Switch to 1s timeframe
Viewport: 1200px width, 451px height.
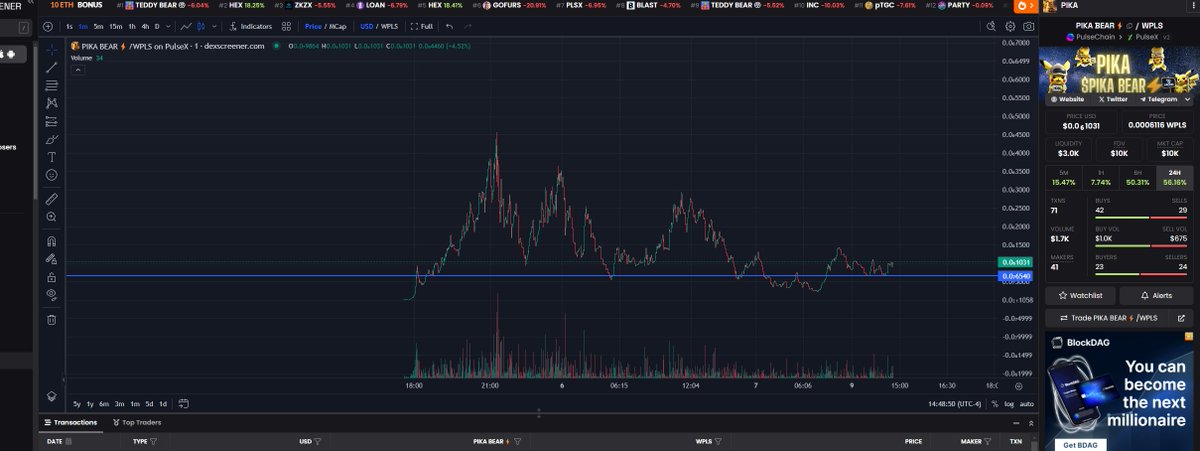[x=68, y=26]
